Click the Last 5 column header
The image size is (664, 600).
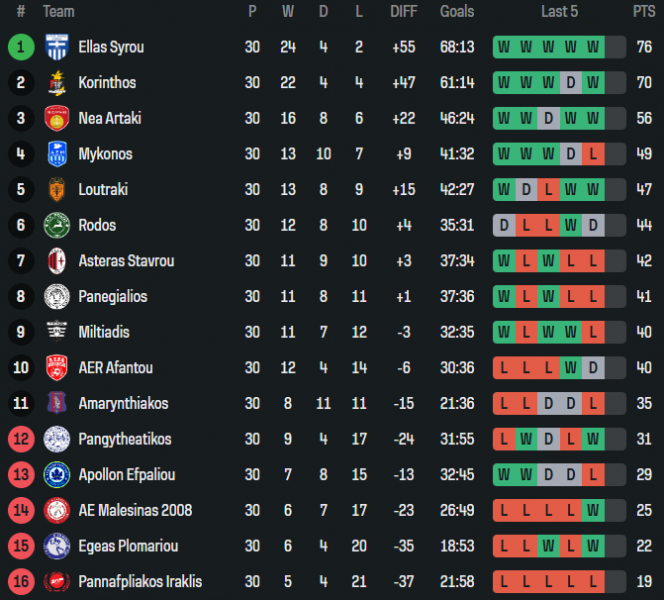click(x=559, y=11)
